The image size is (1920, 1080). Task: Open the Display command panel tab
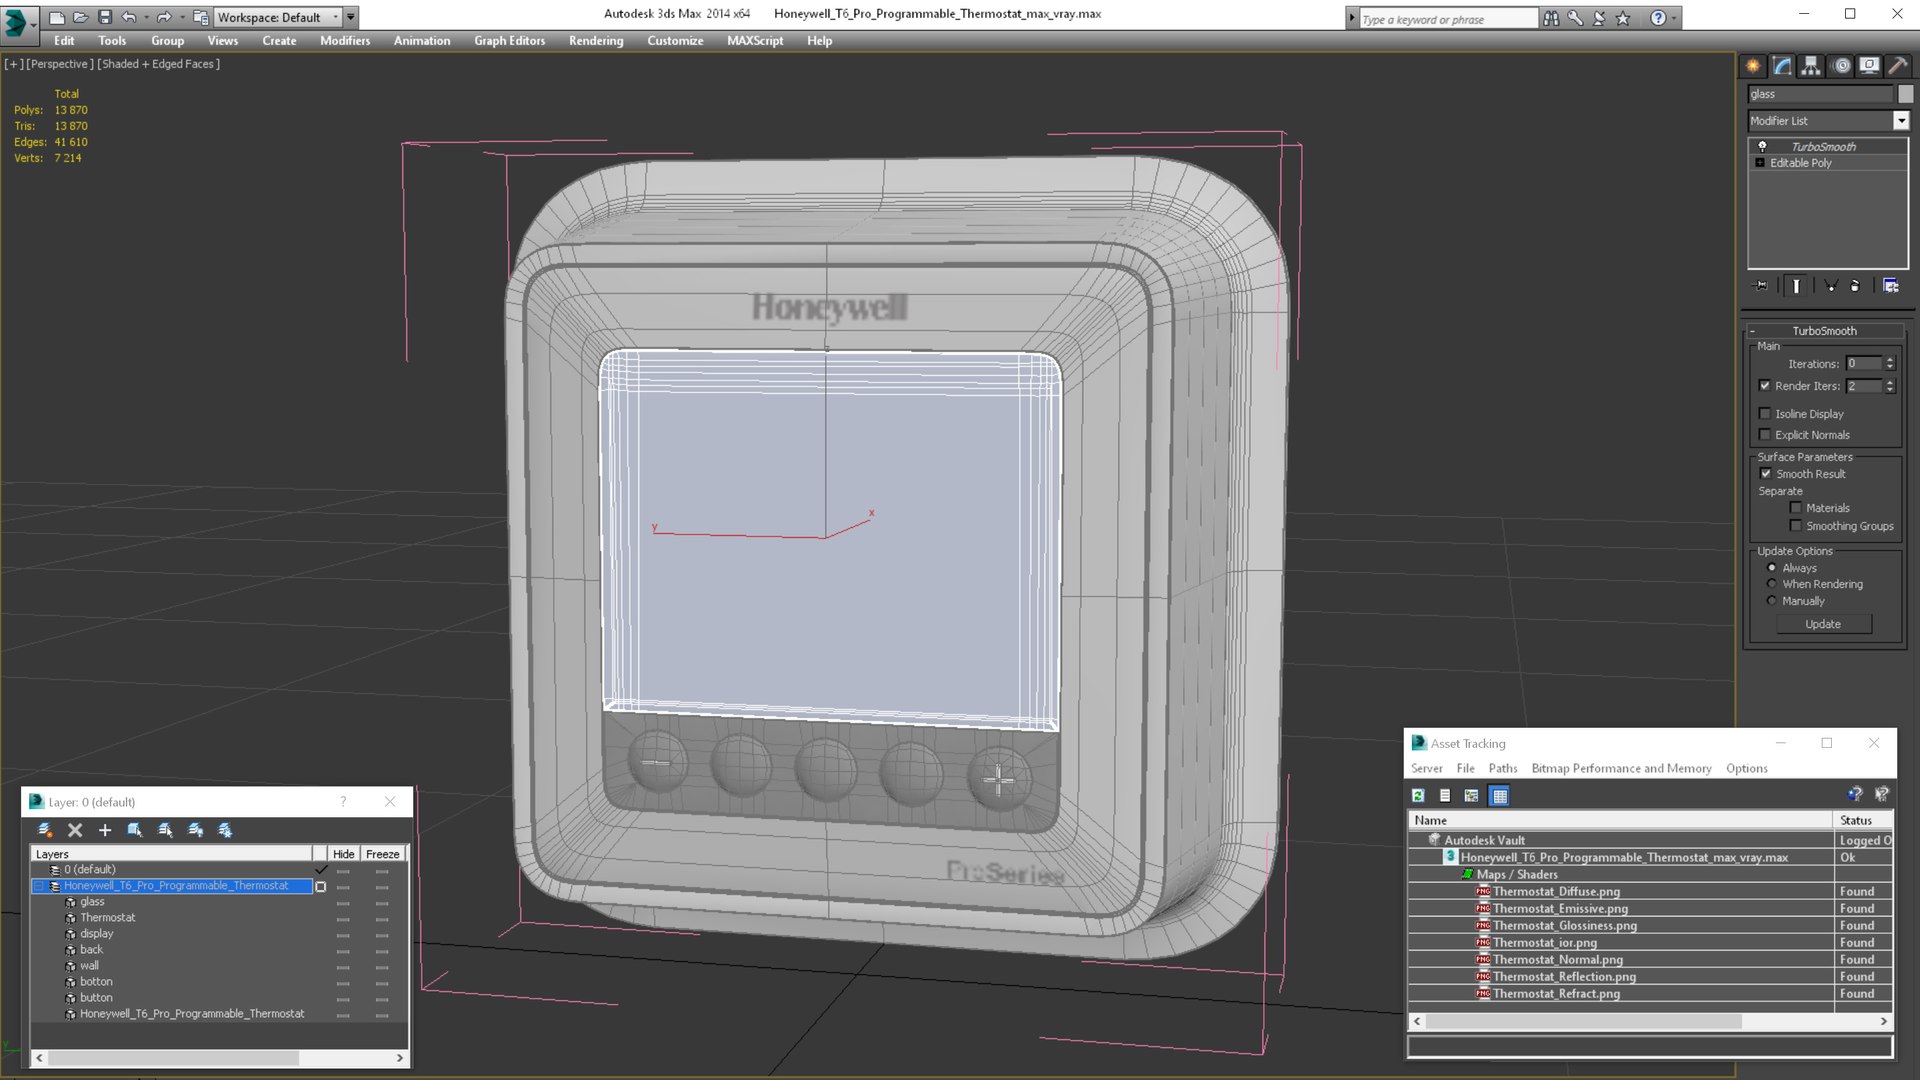[x=1869, y=66]
